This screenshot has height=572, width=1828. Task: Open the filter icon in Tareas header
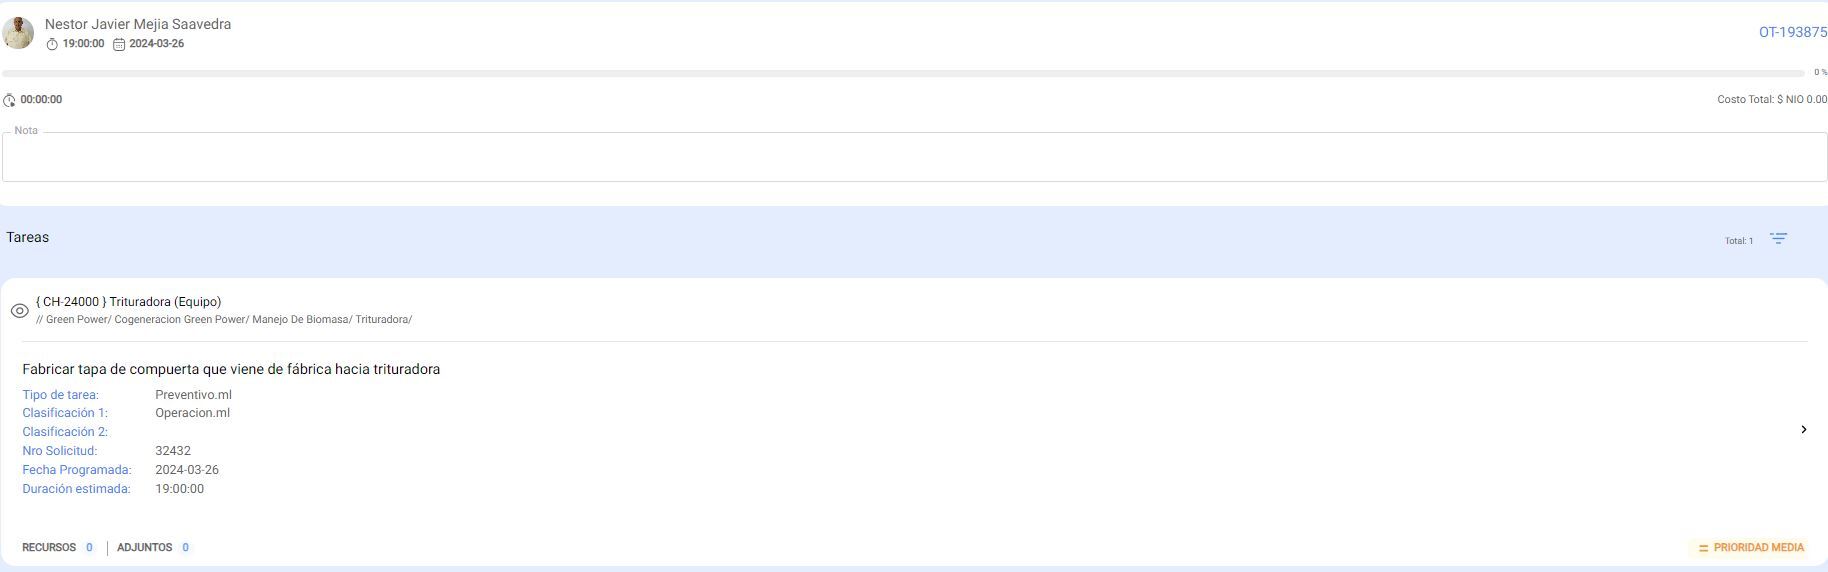click(x=1778, y=239)
